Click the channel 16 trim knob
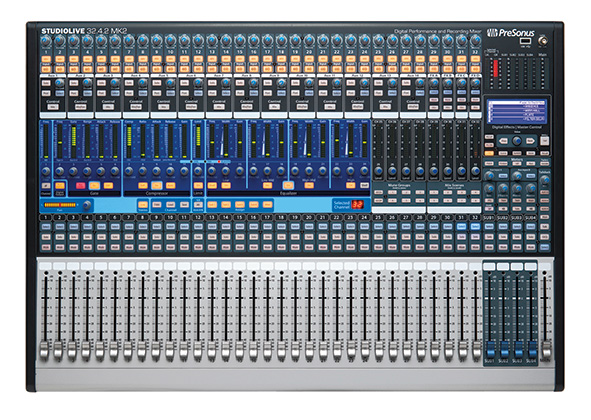Screen dimensions: 591x420 click(x=254, y=40)
